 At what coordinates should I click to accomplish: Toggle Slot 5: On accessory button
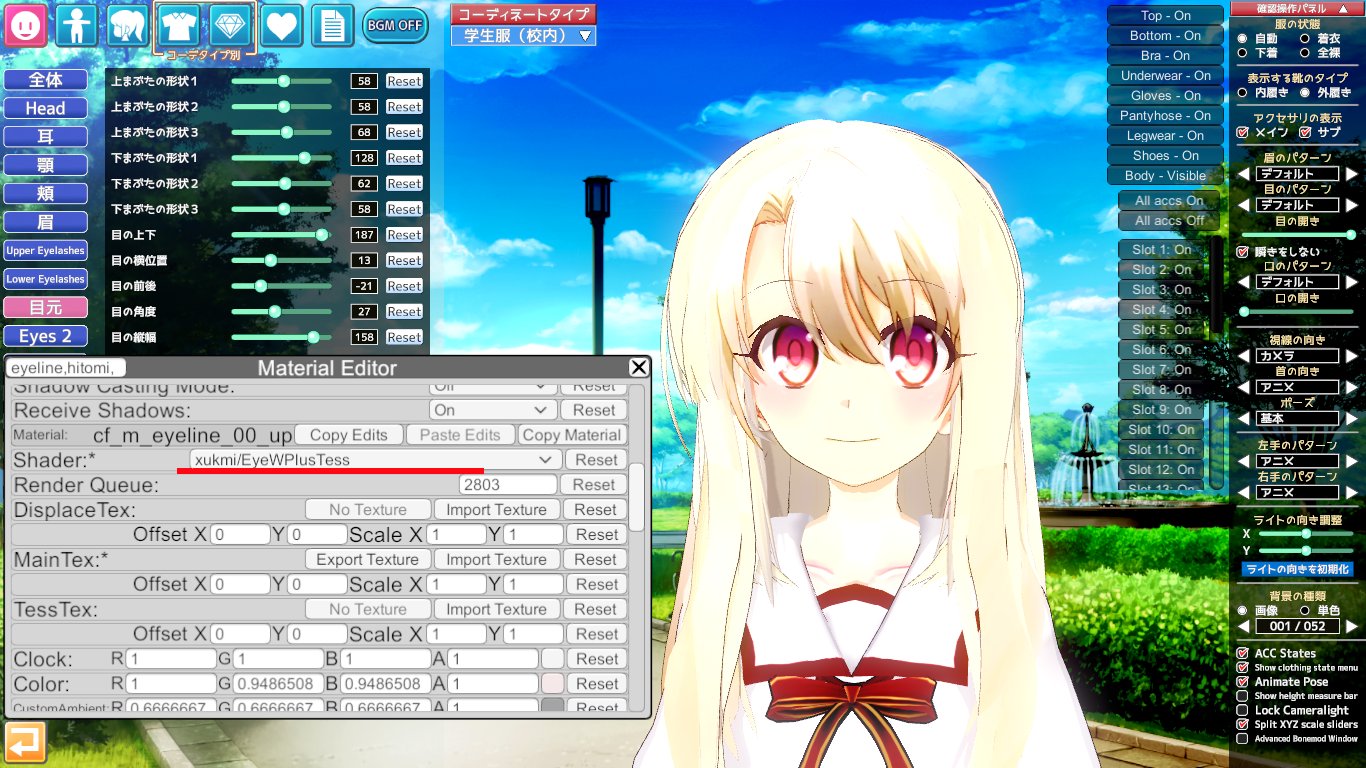(1162, 330)
